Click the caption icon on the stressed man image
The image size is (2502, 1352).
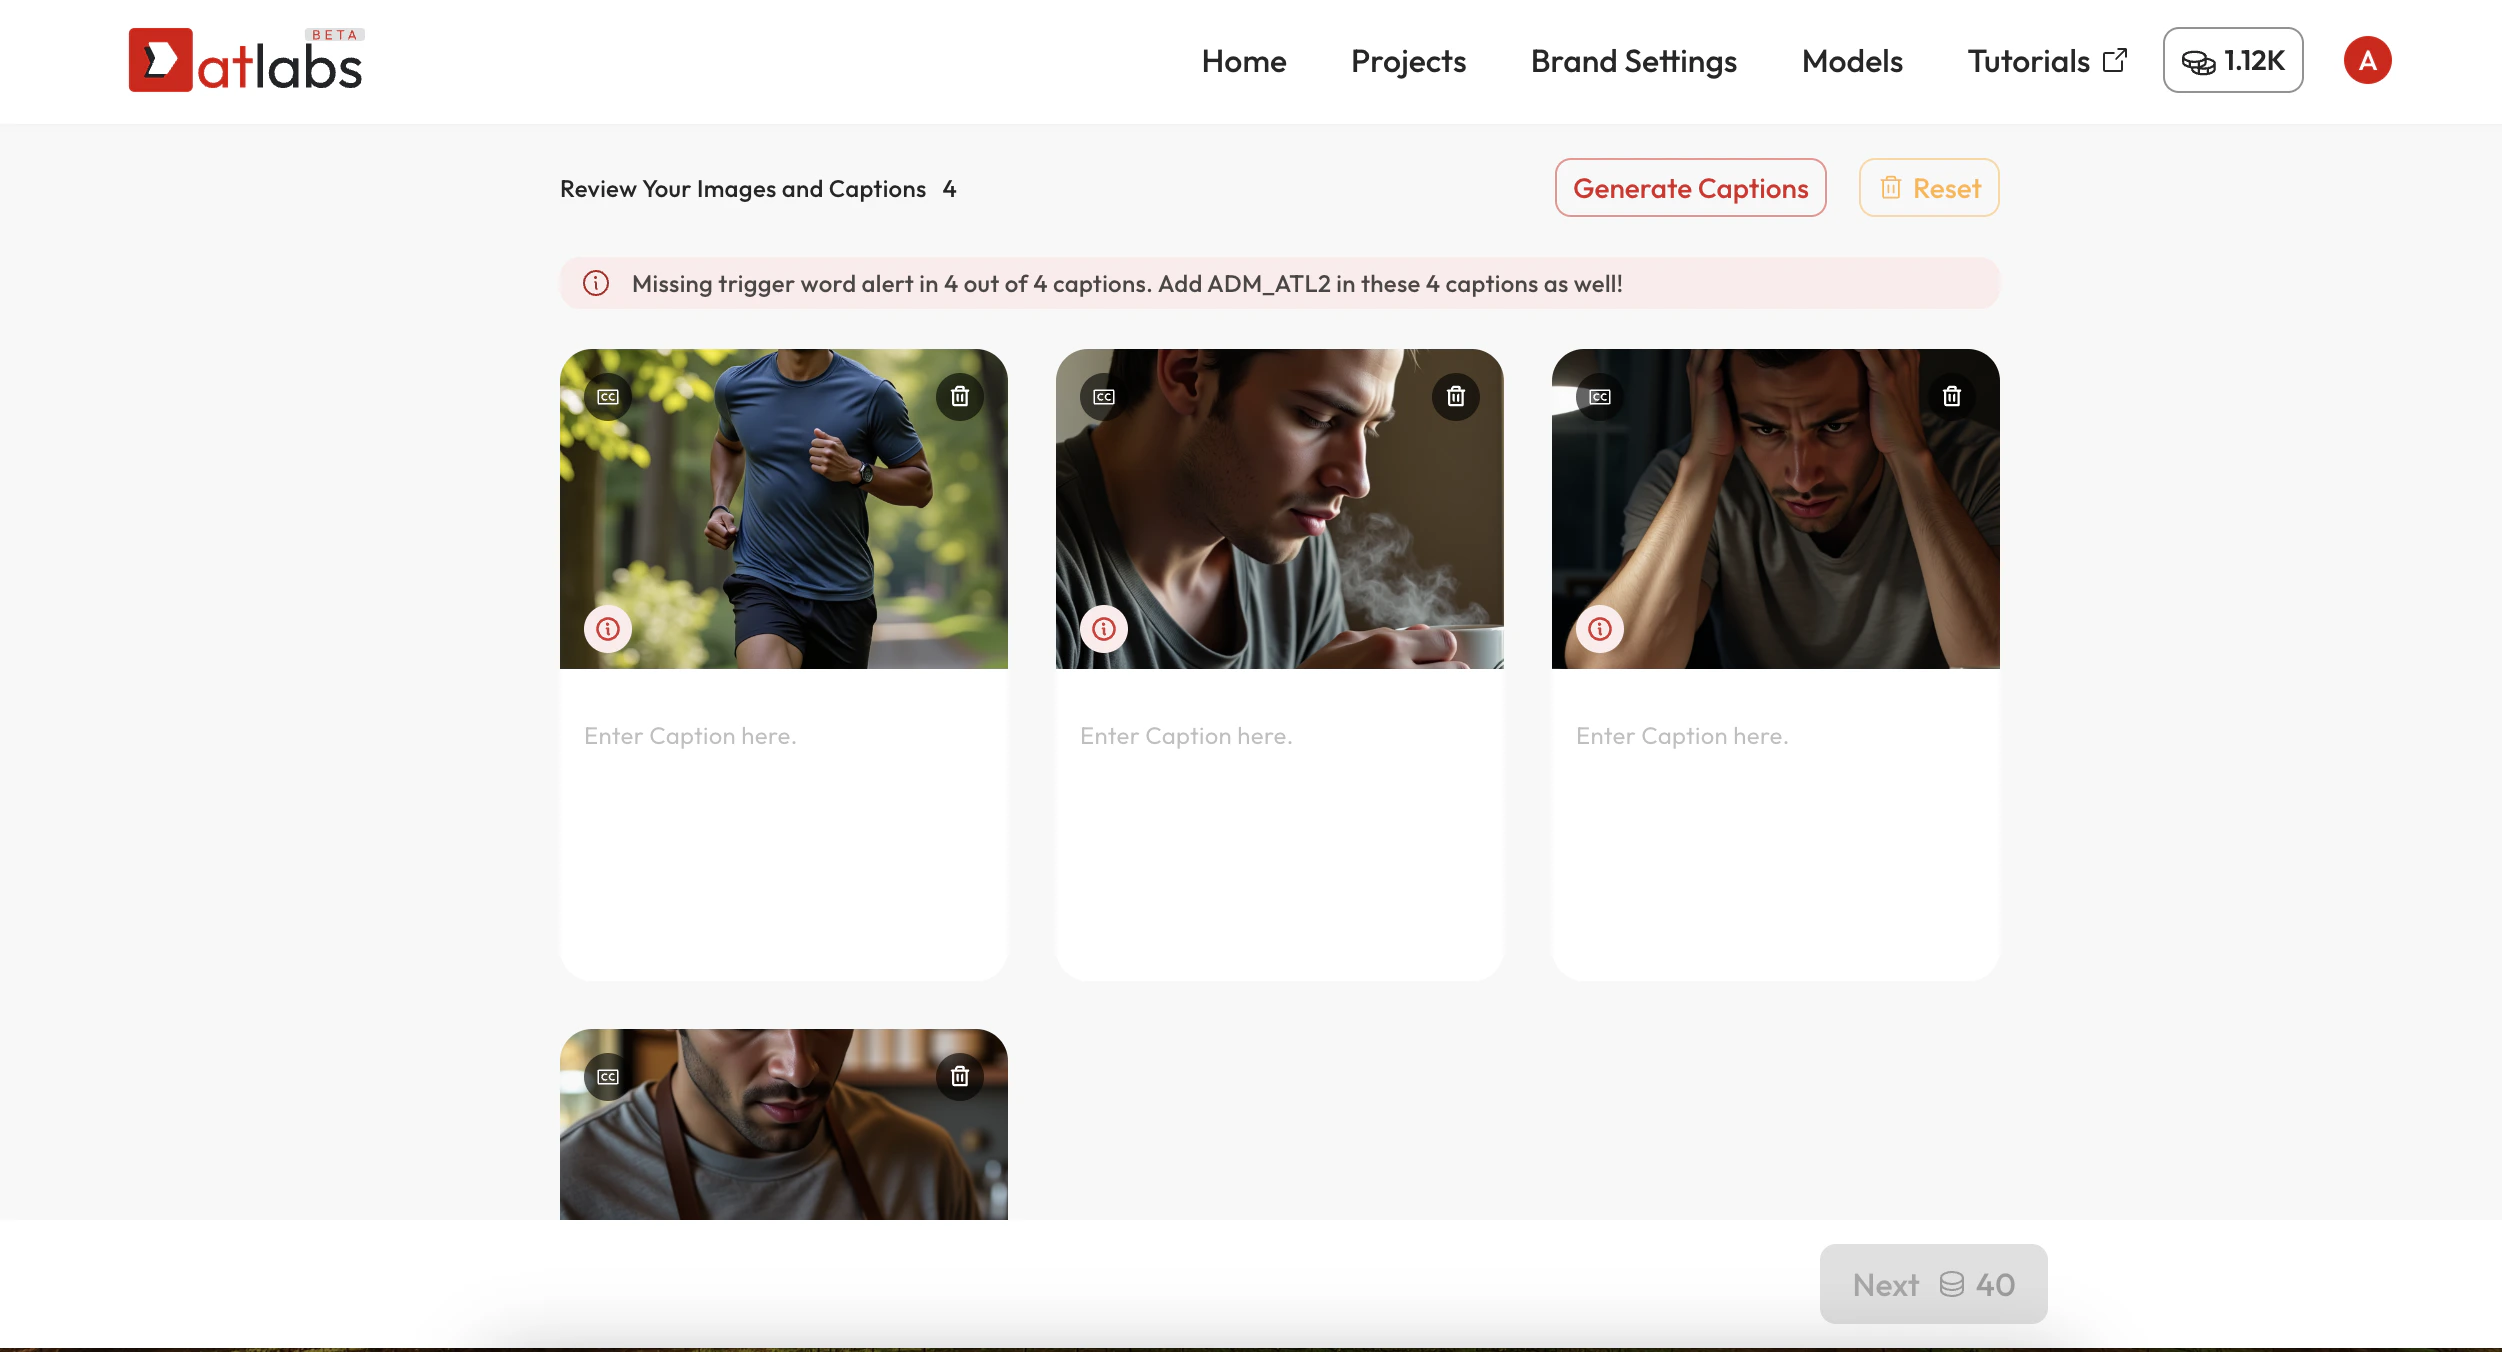[x=1600, y=397]
